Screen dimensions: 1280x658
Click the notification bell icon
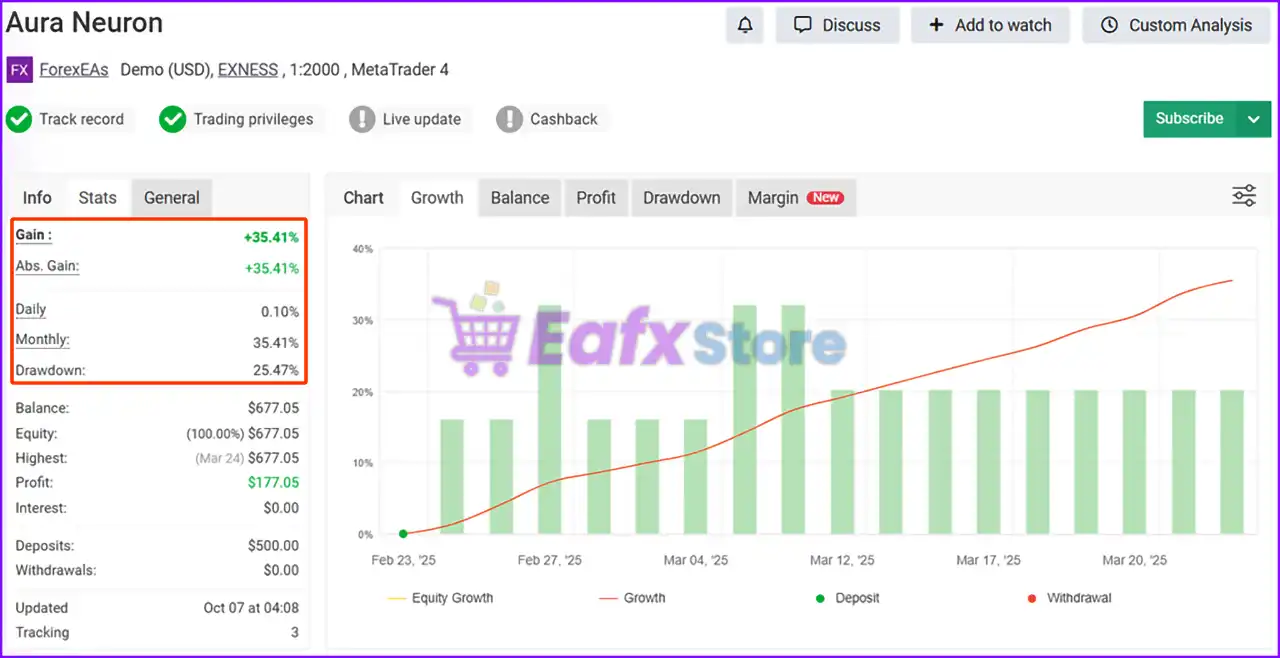[x=745, y=26]
